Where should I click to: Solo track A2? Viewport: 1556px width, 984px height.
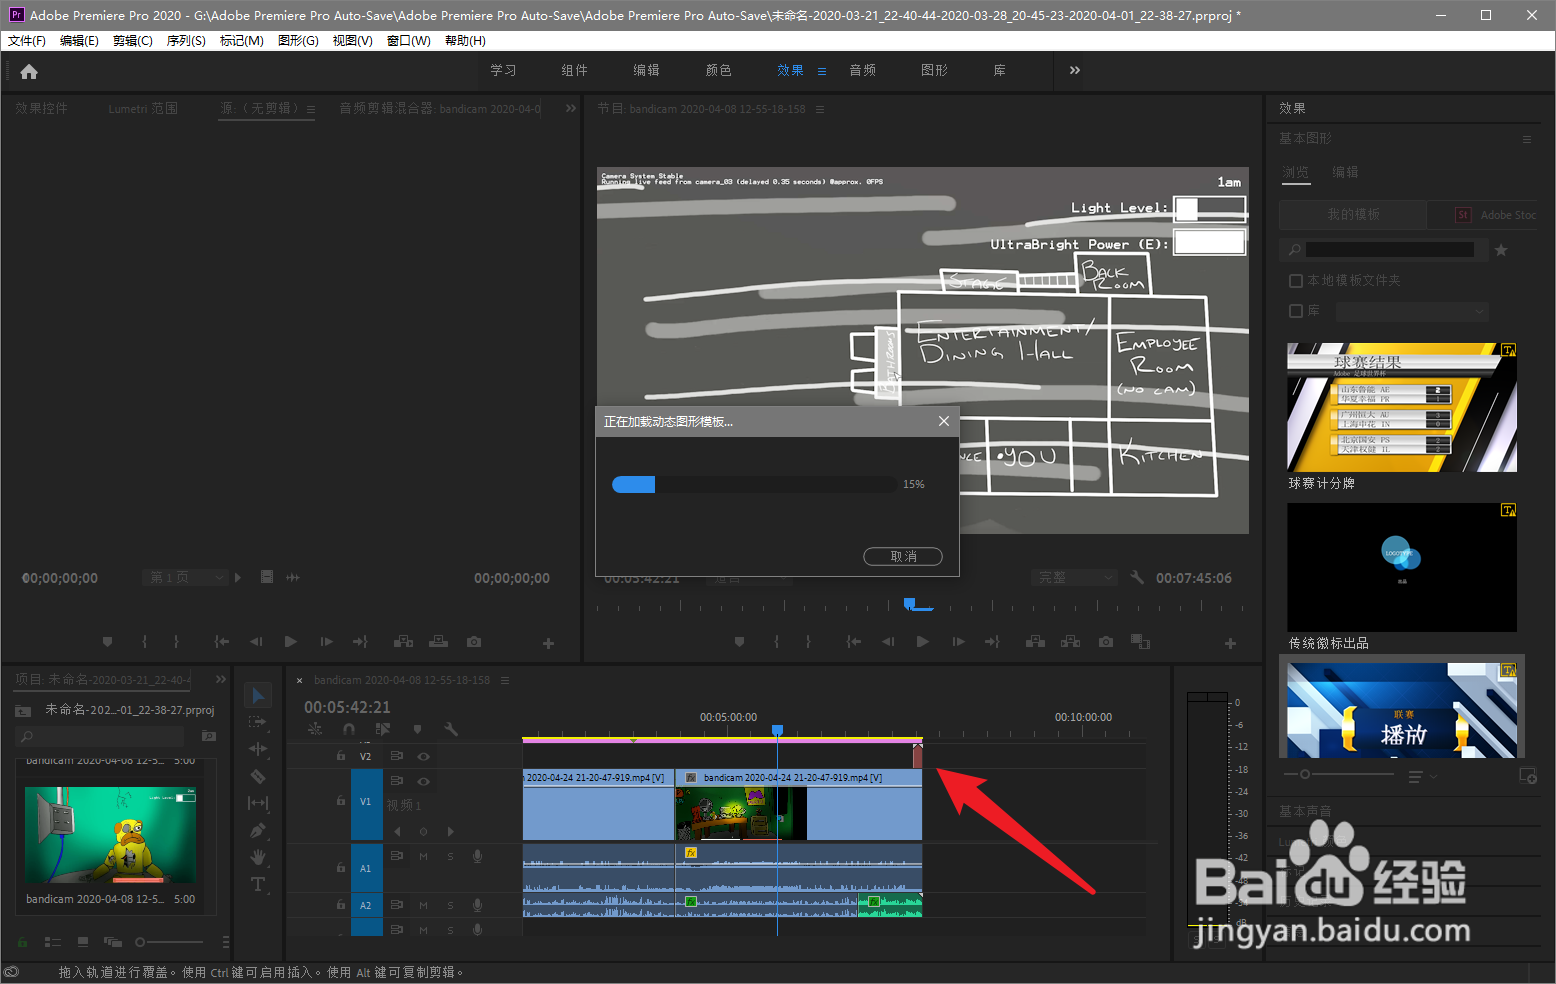(x=450, y=905)
